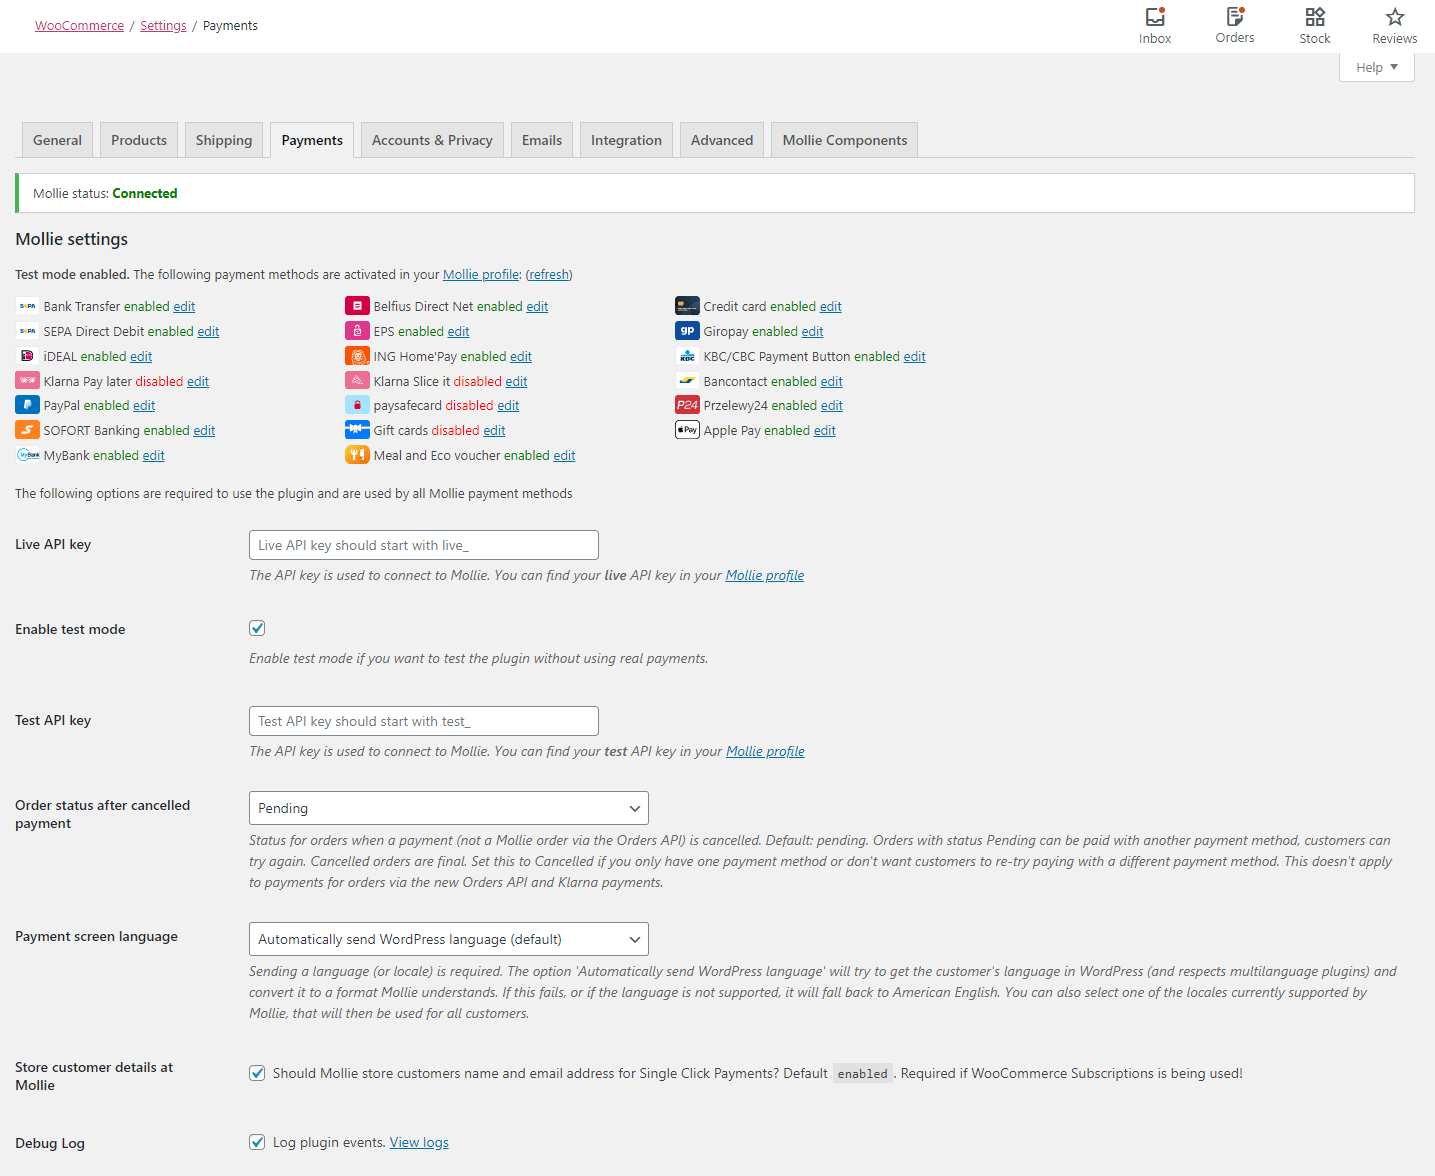
Task: Edit the Apple Pay payment method
Action: point(825,430)
